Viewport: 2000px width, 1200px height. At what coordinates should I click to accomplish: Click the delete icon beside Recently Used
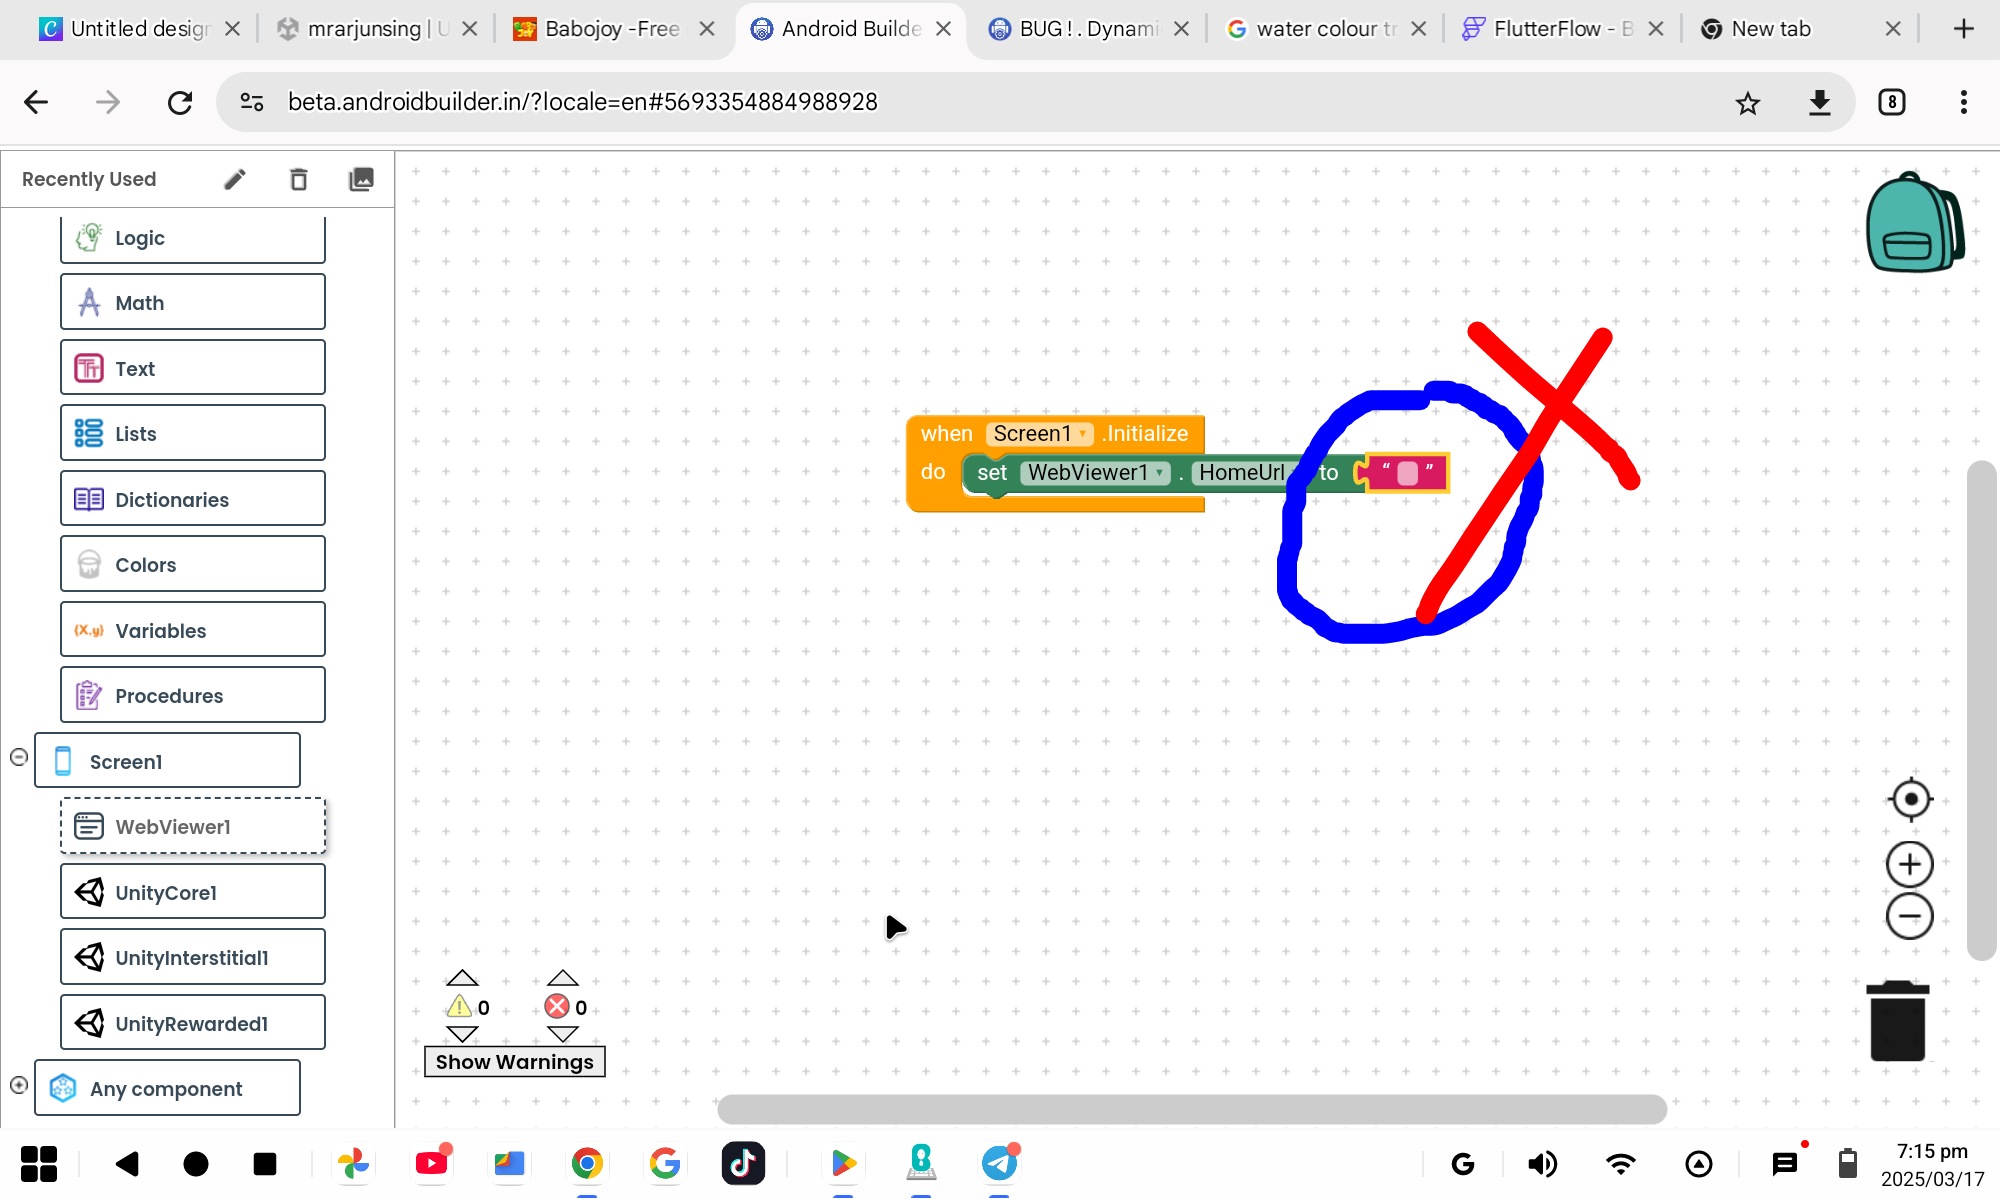click(x=298, y=179)
